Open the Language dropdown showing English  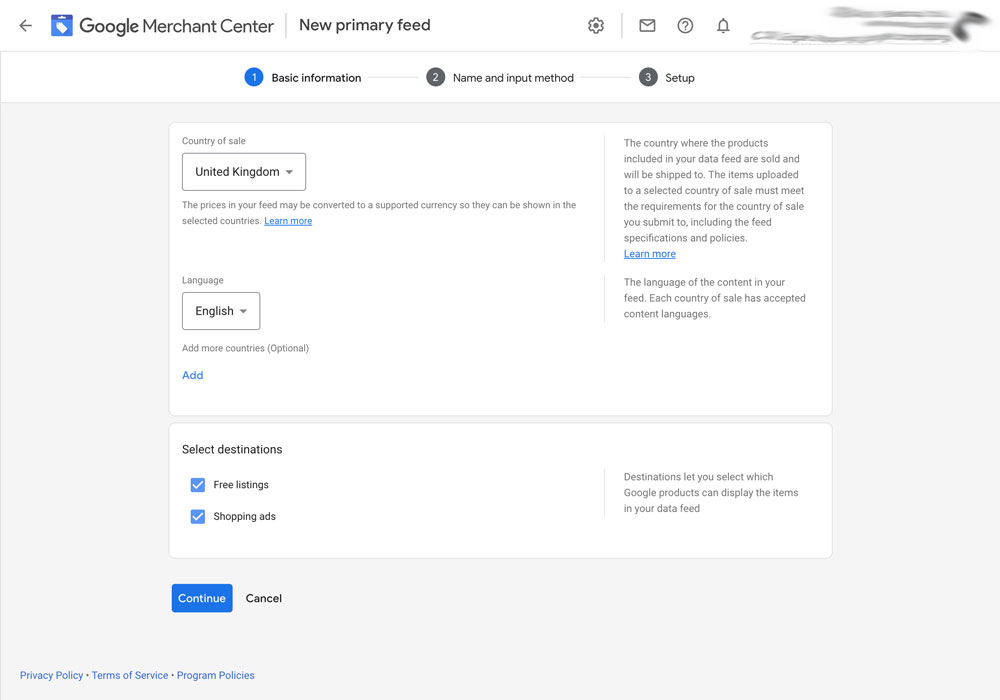pyautogui.click(x=221, y=311)
